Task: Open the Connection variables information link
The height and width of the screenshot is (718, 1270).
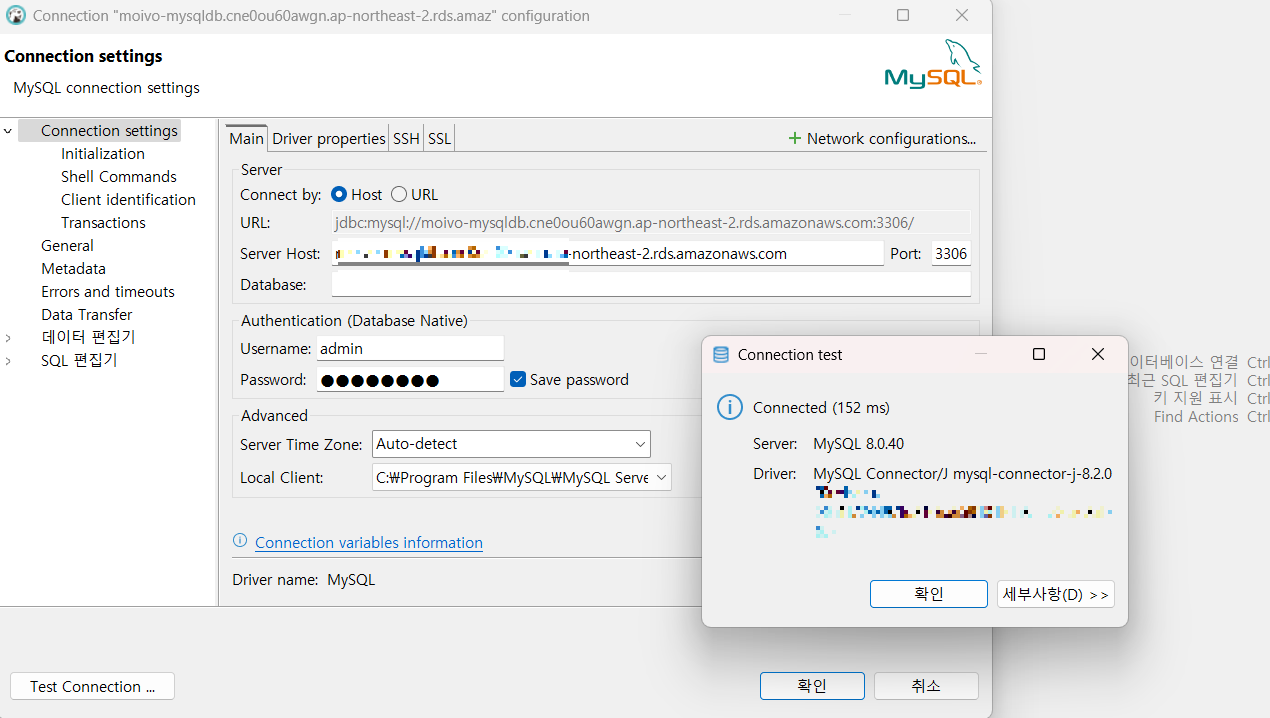Action: click(369, 543)
